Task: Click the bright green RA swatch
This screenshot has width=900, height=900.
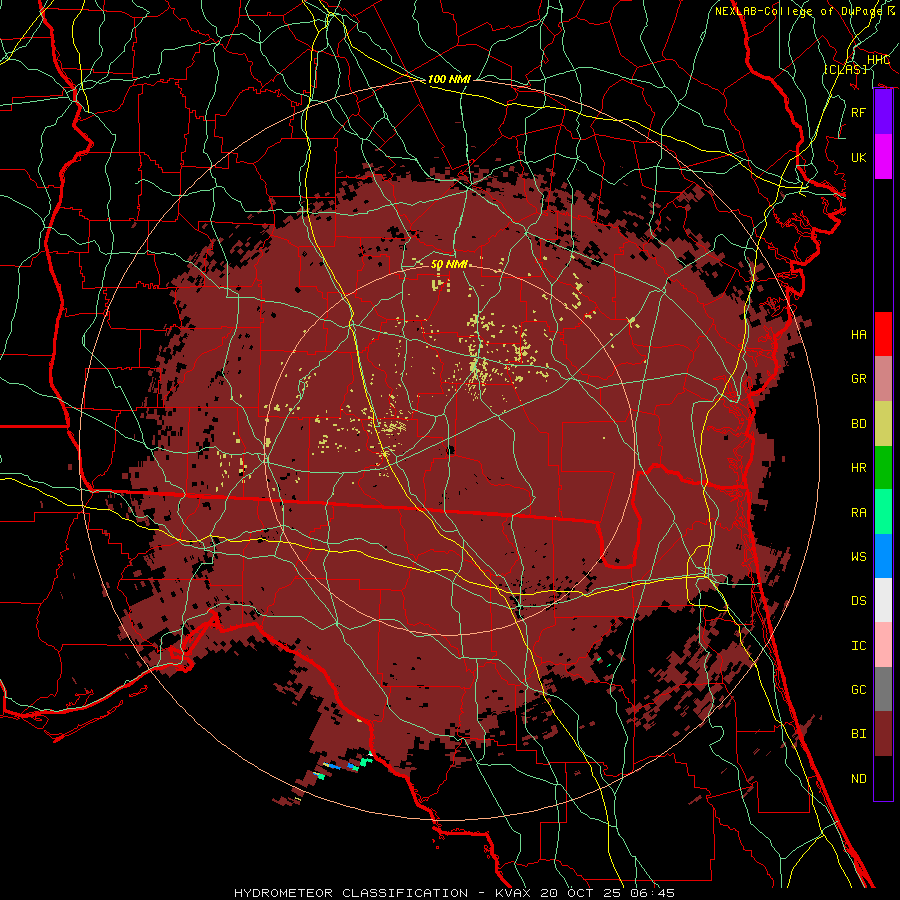Action: [x=883, y=512]
